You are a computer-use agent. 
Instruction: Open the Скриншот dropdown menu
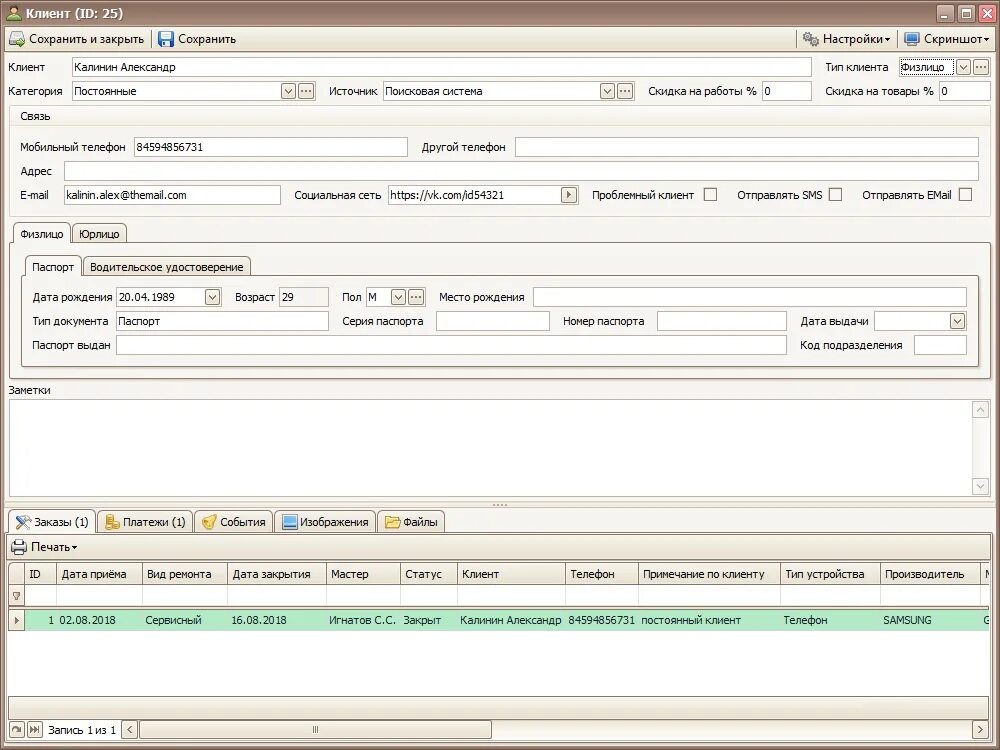pyautogui.click(x=946, y=39)
